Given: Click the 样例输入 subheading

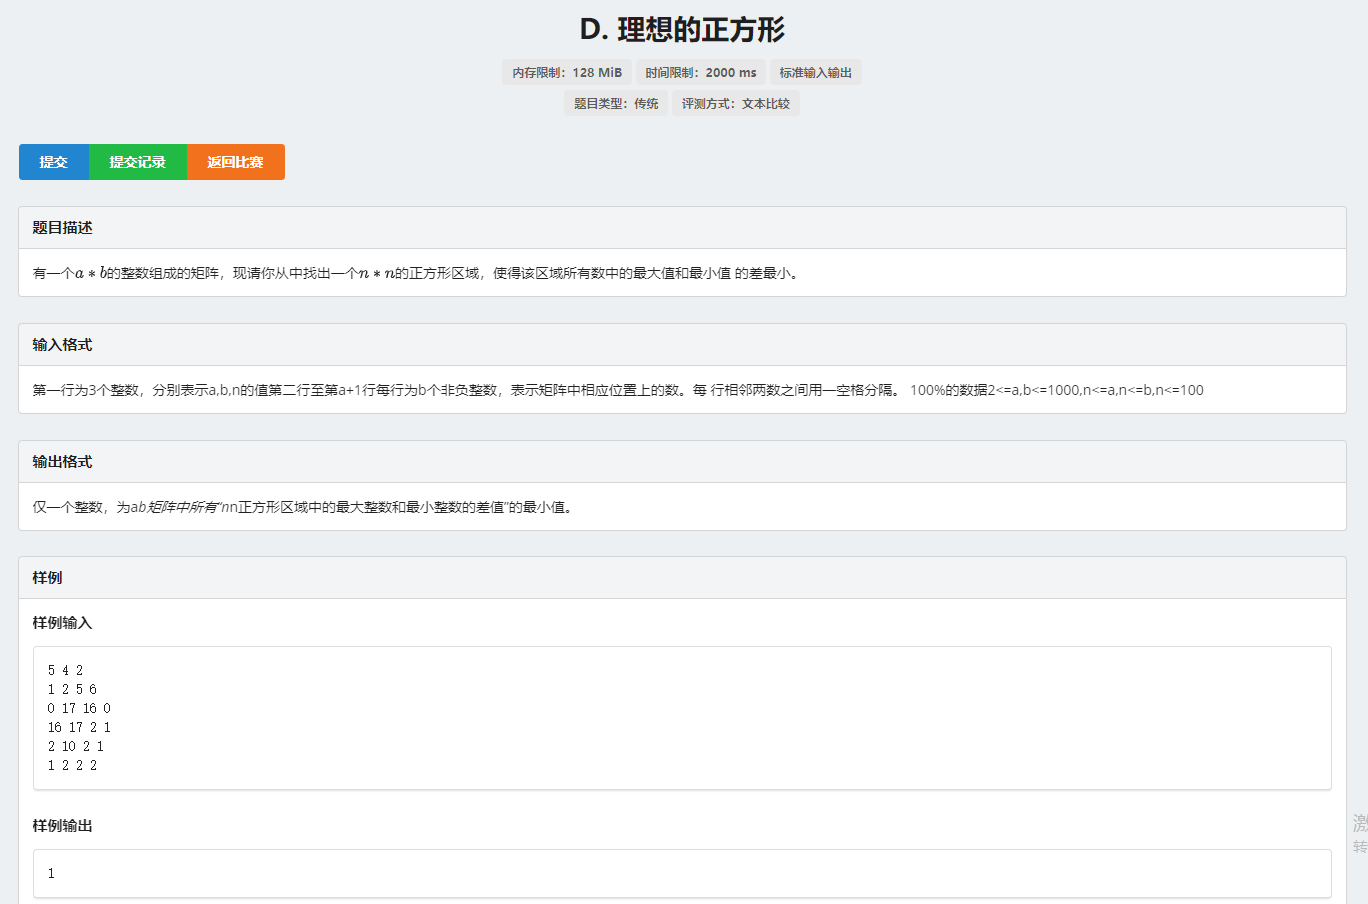Looking at the screenshot, I should click(62, 623).
